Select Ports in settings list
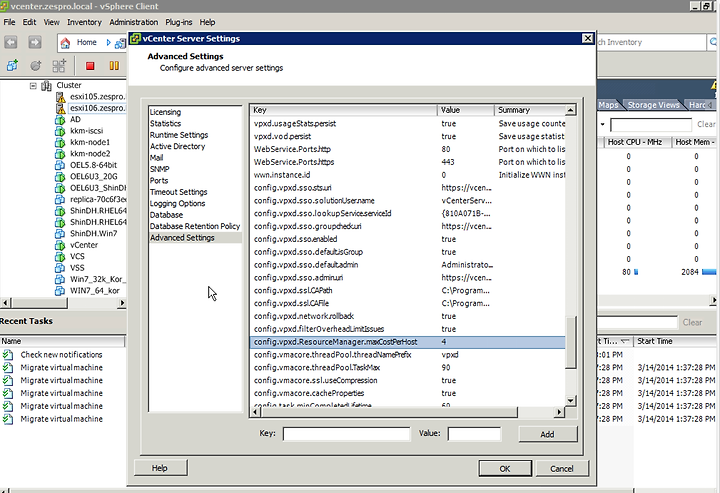 pos(159,181)
